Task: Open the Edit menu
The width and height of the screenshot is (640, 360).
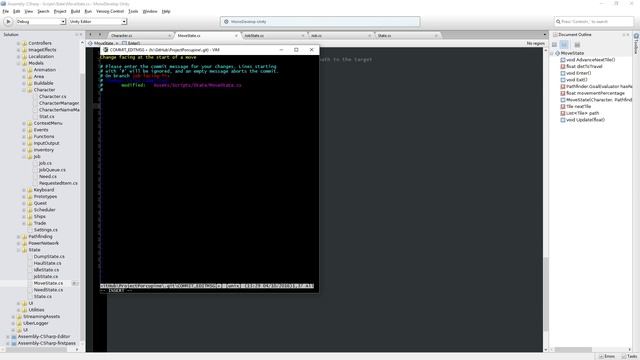Action: coord(17,11)
